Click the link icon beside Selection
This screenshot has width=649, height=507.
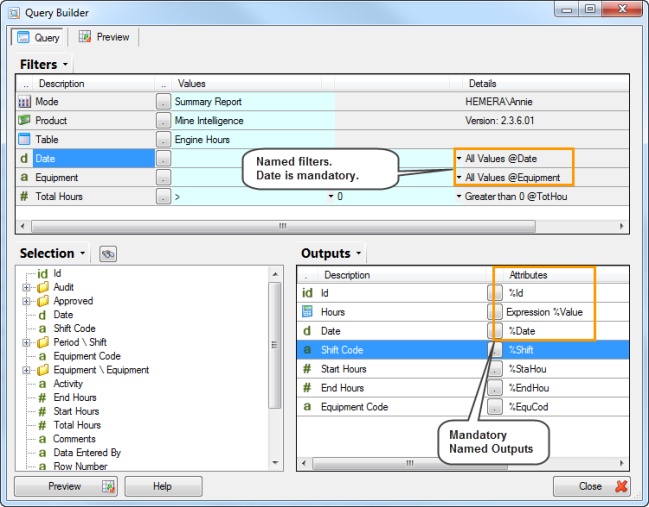[x=108, y=254]
